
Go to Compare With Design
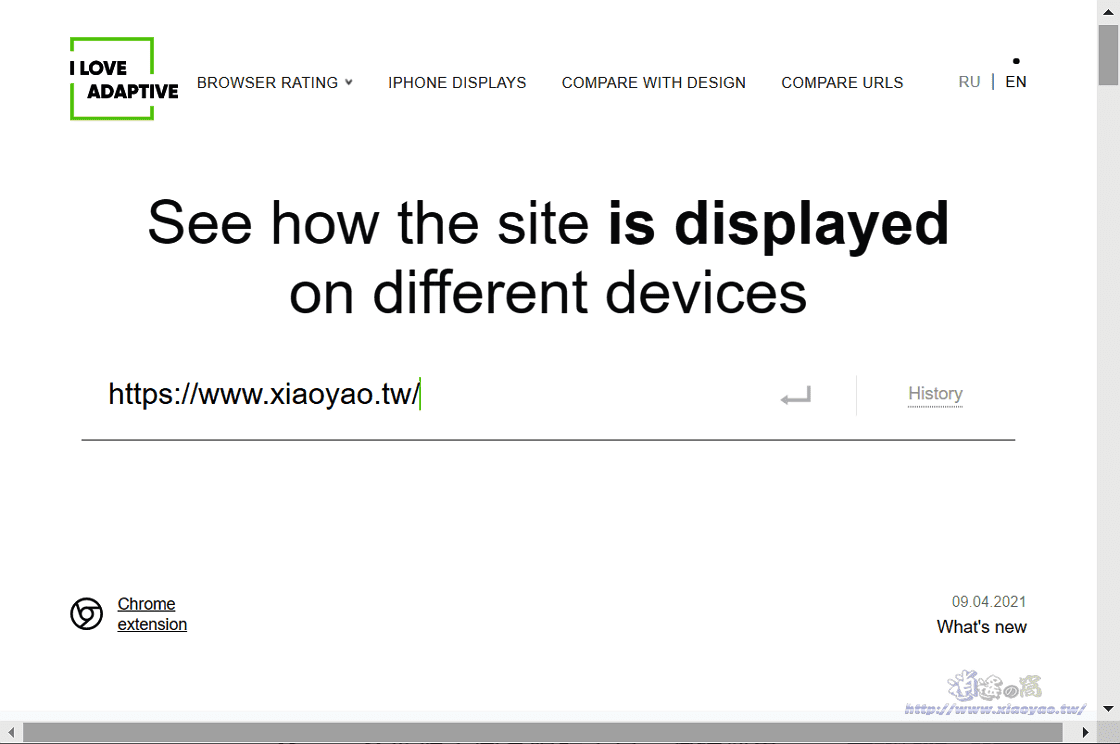[654, 83]
